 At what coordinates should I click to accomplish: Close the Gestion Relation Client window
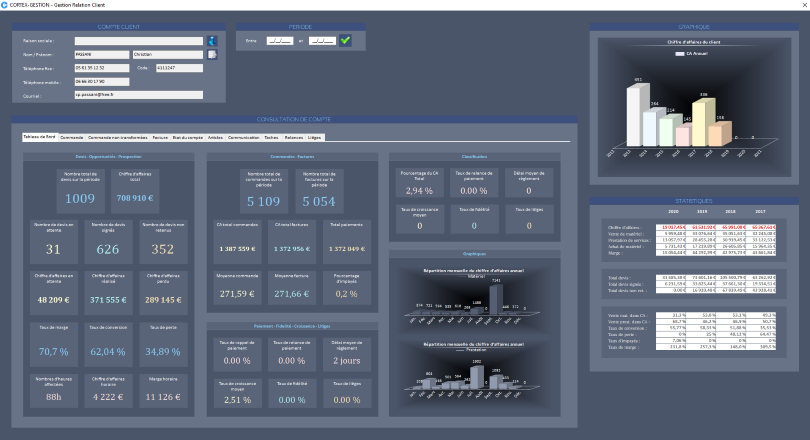point(804,5)
